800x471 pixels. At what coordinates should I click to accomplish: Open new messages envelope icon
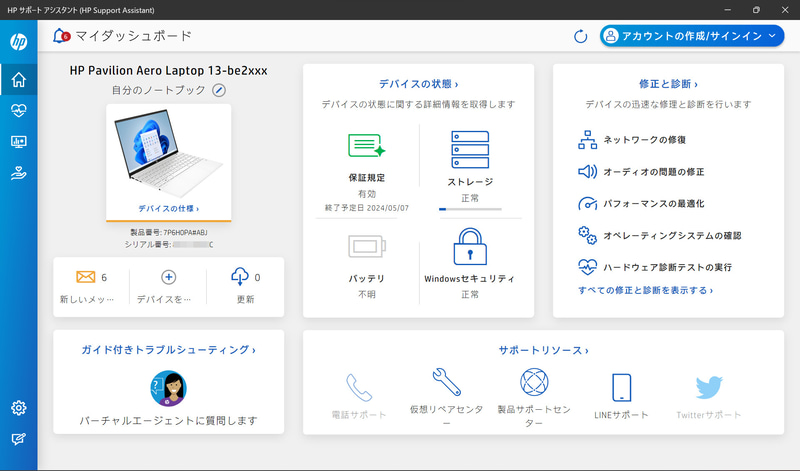(x=85, y=277)
